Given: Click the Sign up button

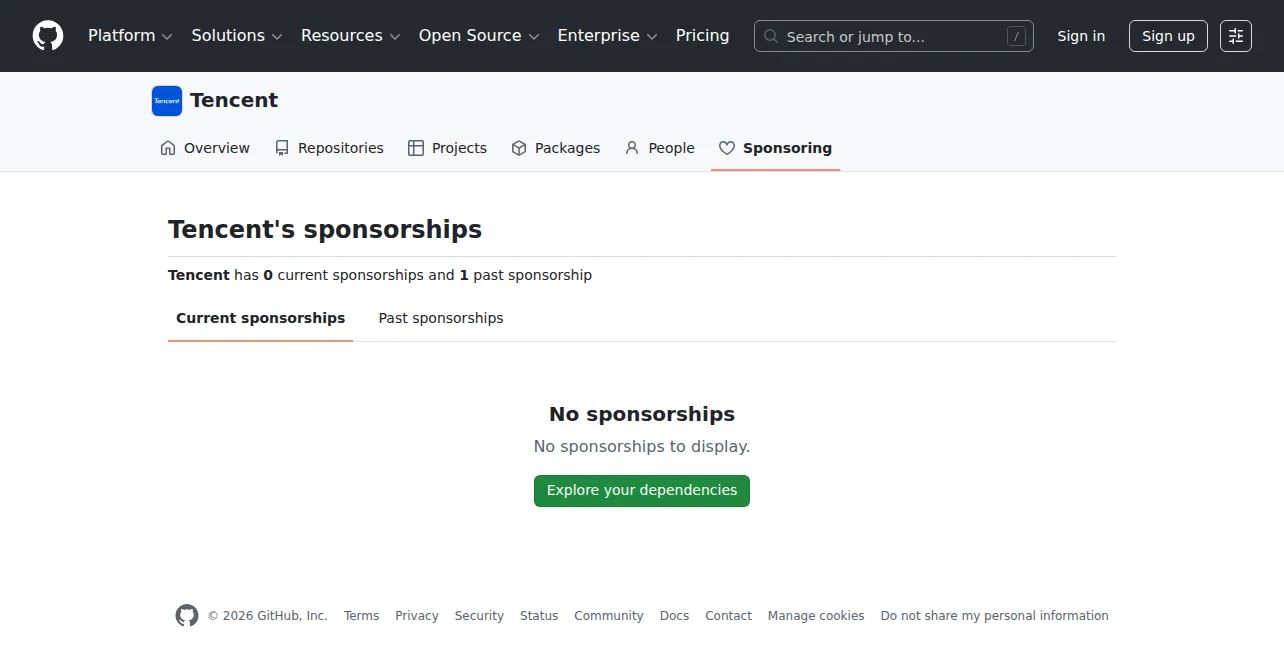Looking at the screenshot, I should click(x=1168, y=36).
